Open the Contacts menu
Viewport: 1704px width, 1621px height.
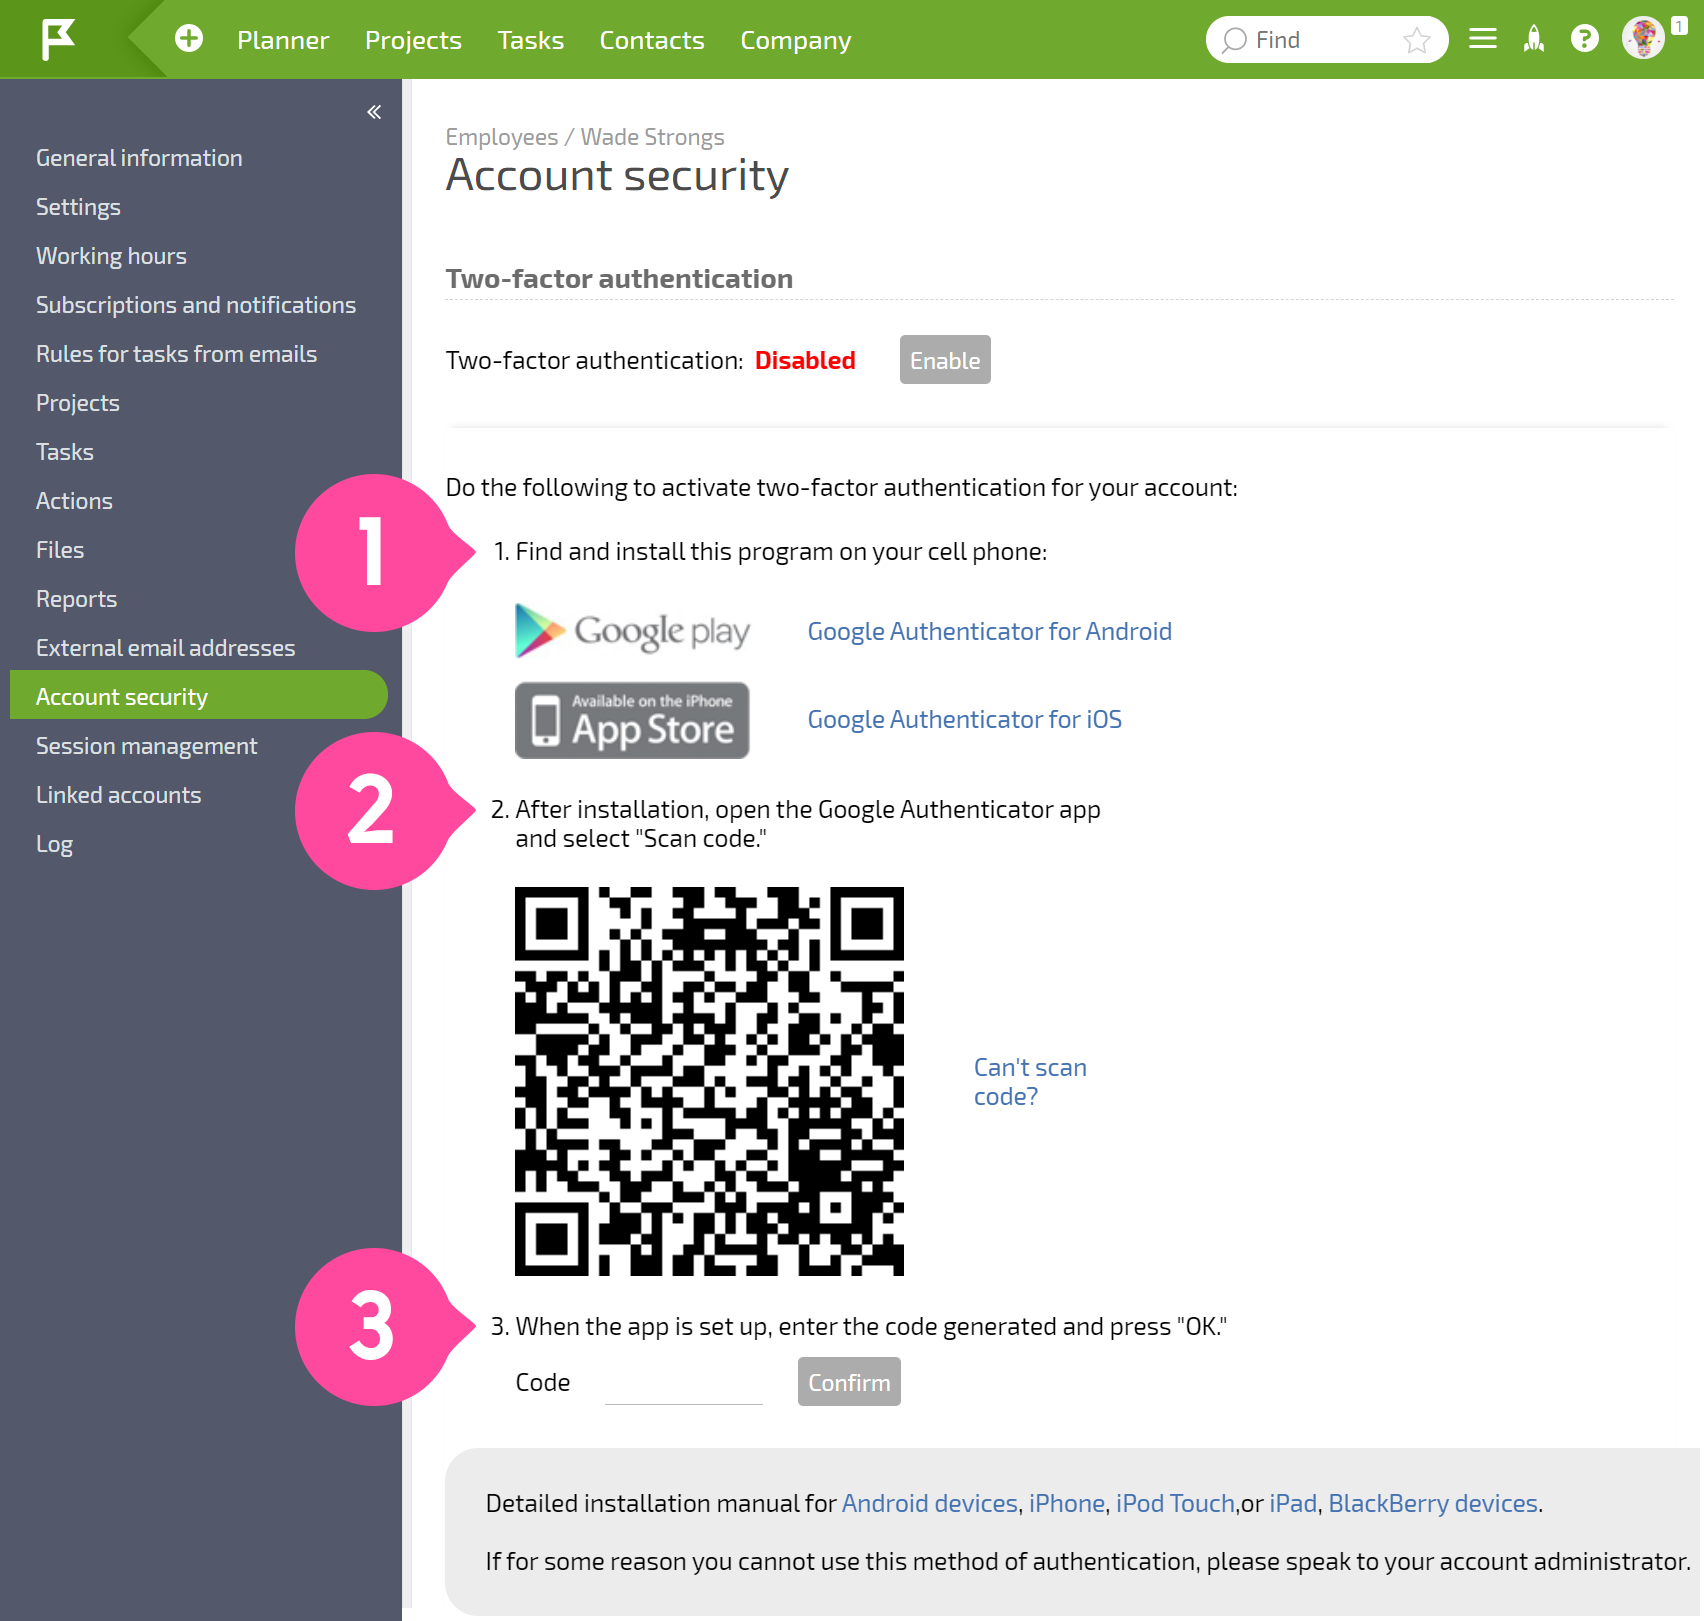coord(652,40)
